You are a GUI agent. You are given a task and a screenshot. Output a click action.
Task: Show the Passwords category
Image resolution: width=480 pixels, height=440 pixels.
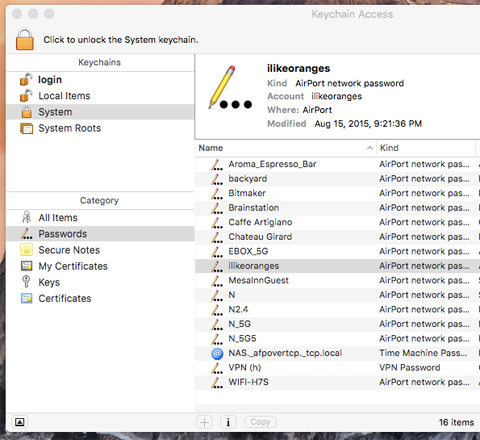click(100, 234)
